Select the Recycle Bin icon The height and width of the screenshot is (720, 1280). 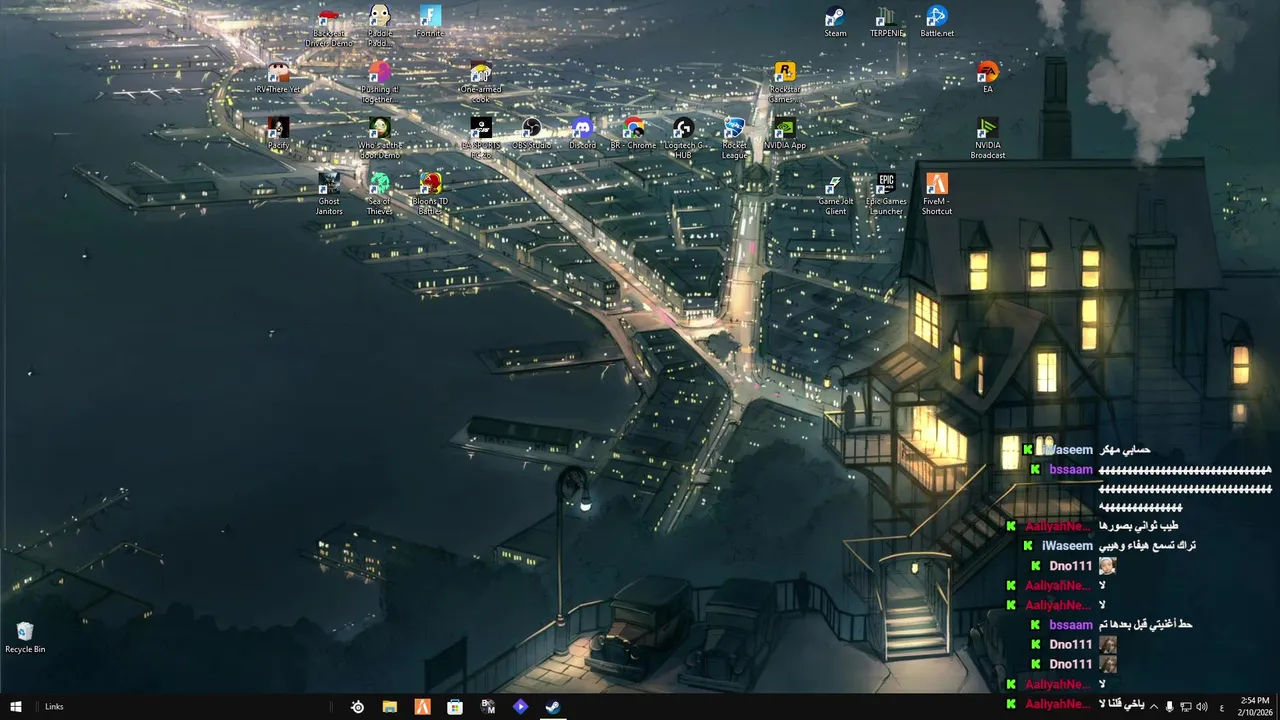[x=25, y=638]
